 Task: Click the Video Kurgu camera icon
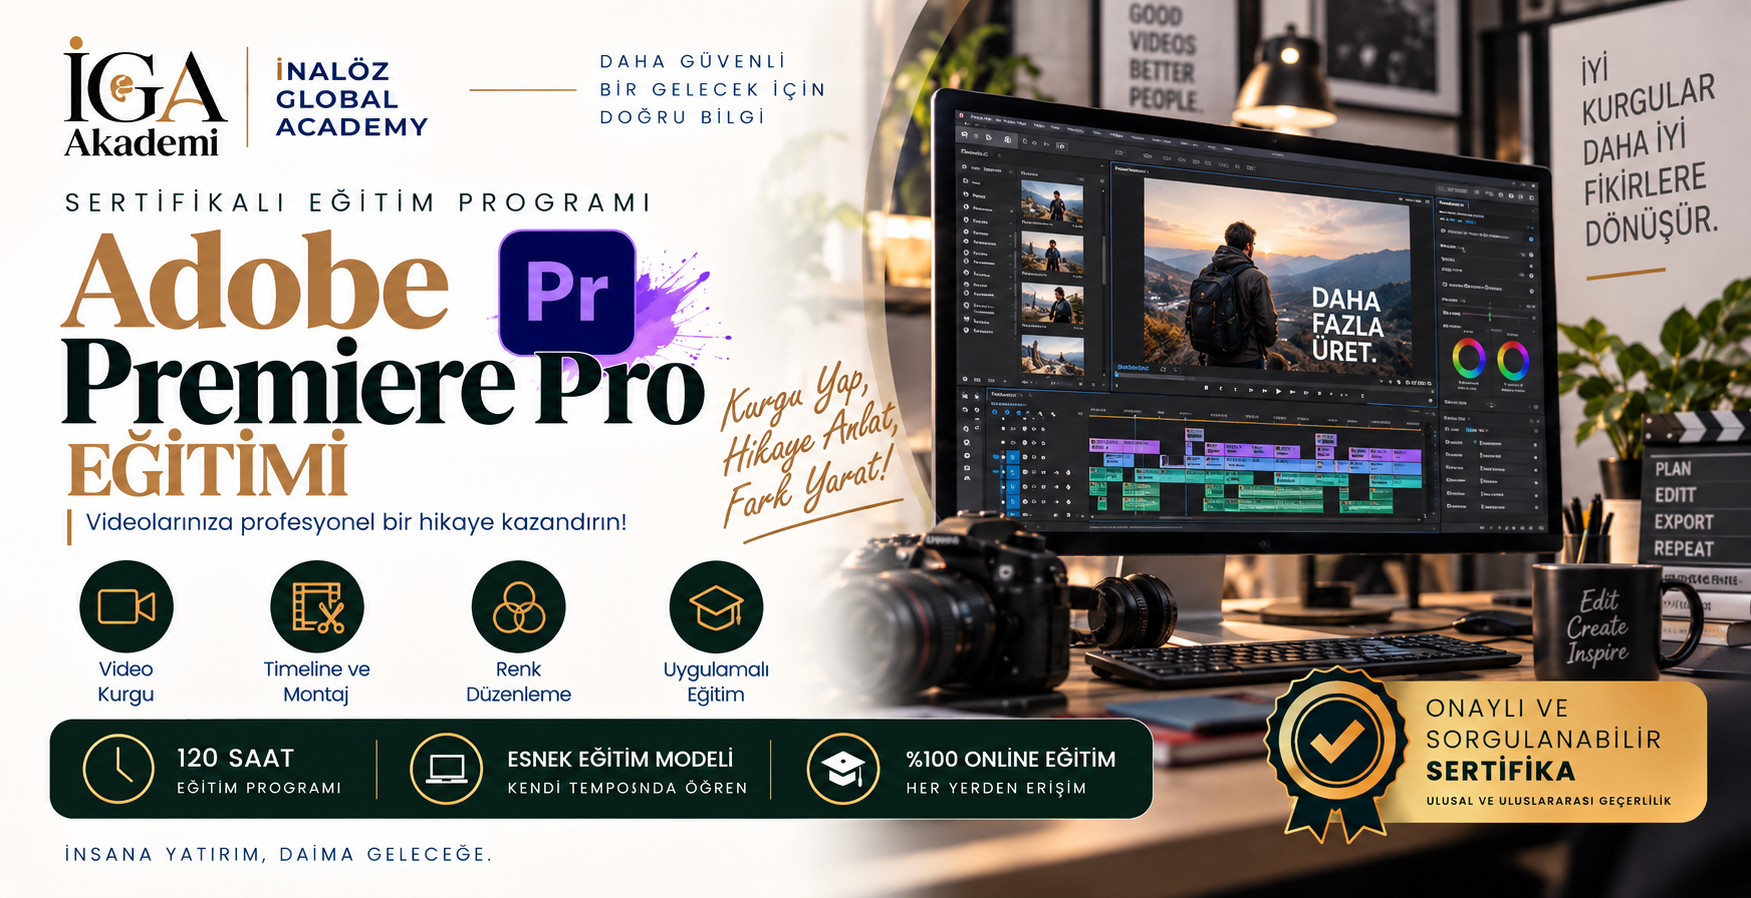[x=126, y=607]
